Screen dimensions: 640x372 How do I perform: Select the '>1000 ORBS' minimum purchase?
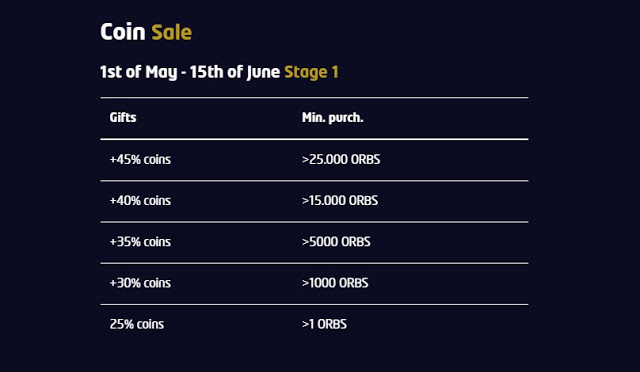pyautogui.click(x=335, y=283)
